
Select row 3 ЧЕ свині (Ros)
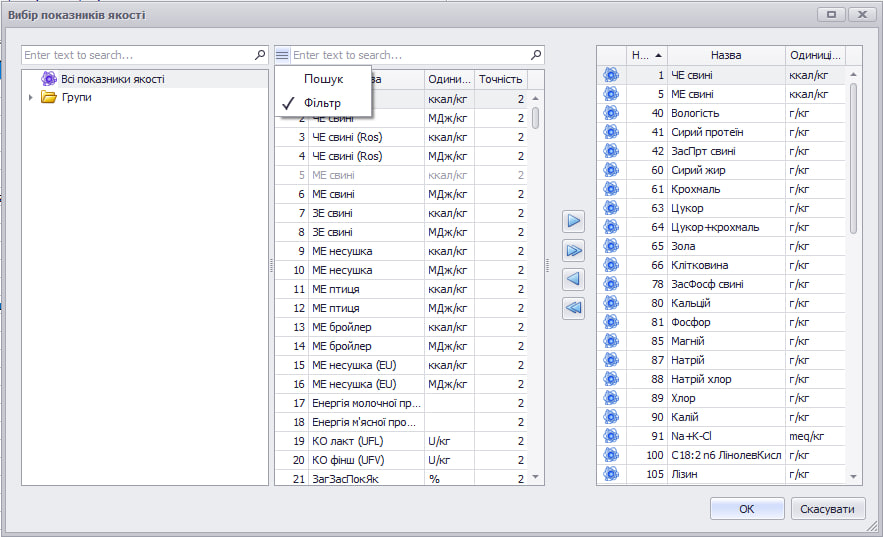click(x=402, y=137)
